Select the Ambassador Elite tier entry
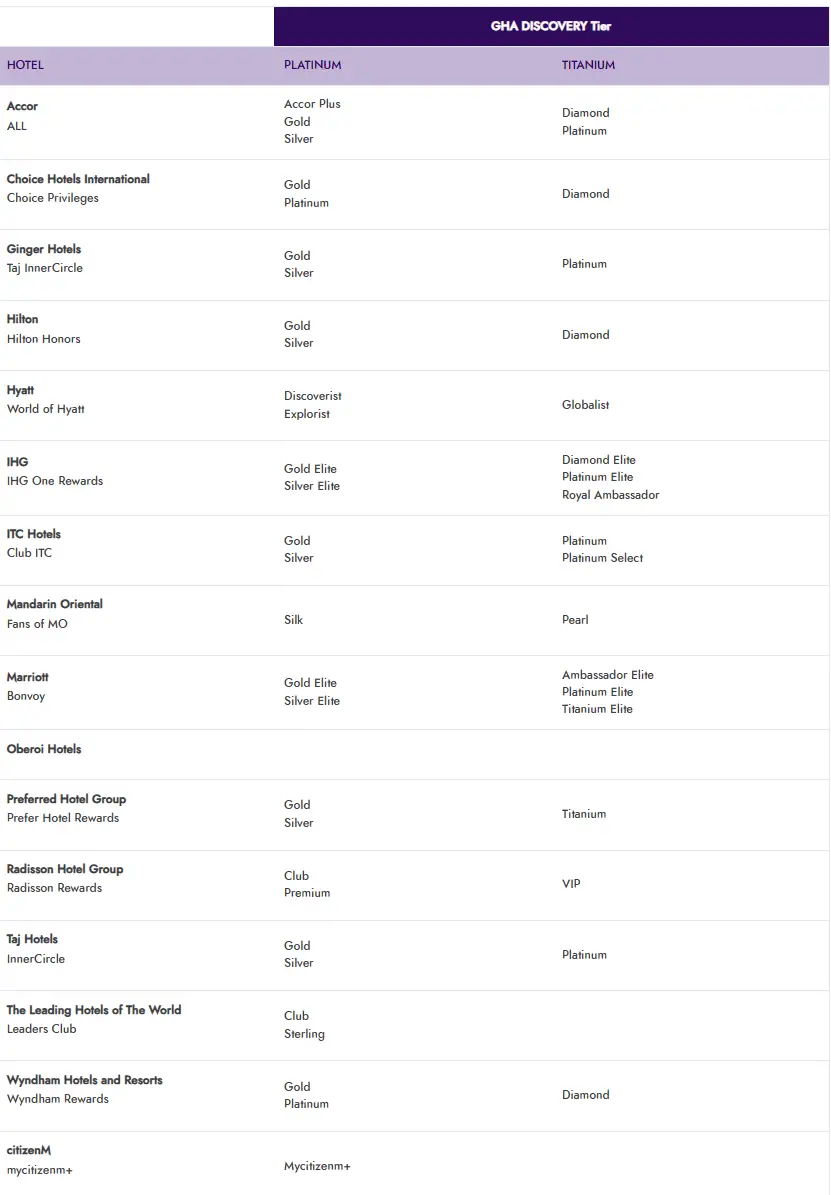 [x=607, y=675]
